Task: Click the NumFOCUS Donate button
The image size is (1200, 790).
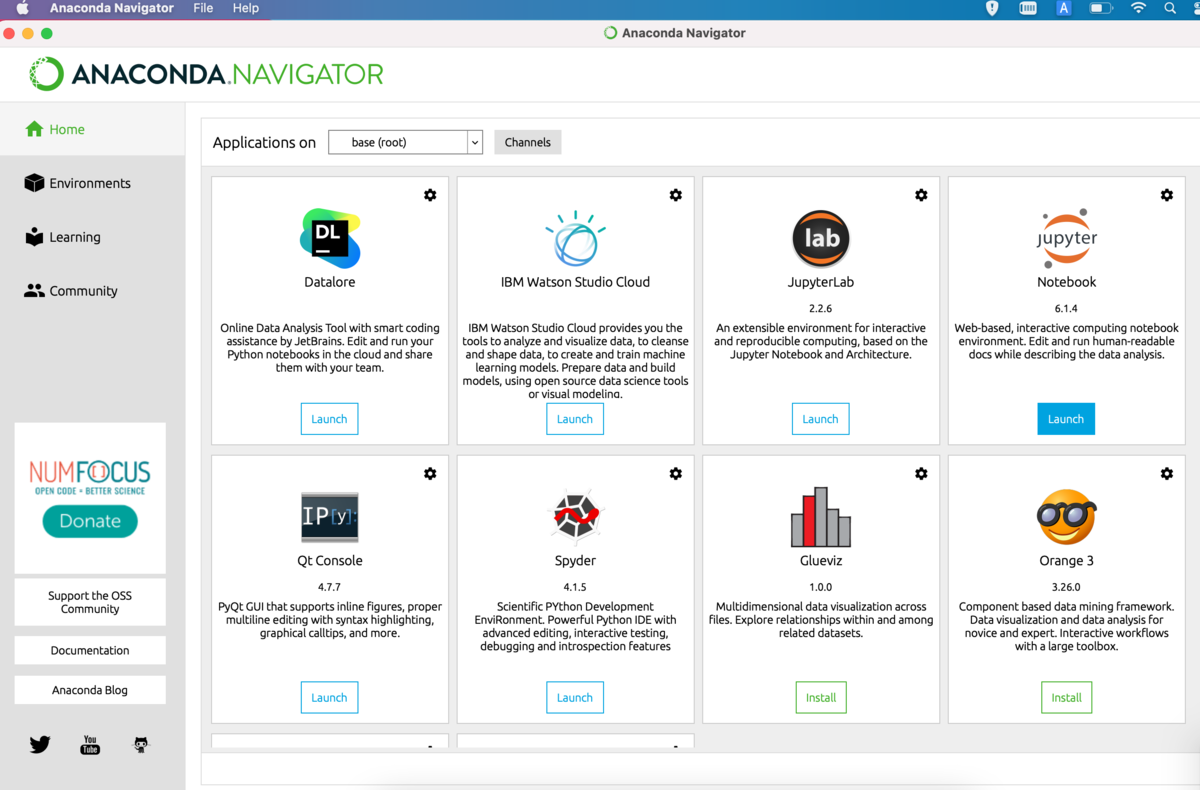Action: pyautogui.click(x=90, y=521)
